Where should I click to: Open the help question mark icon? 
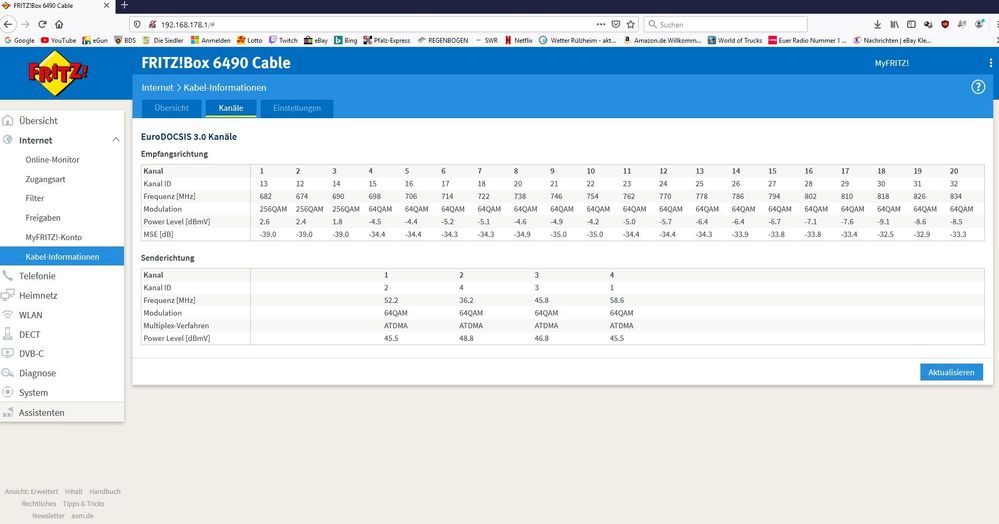[978, 87]
